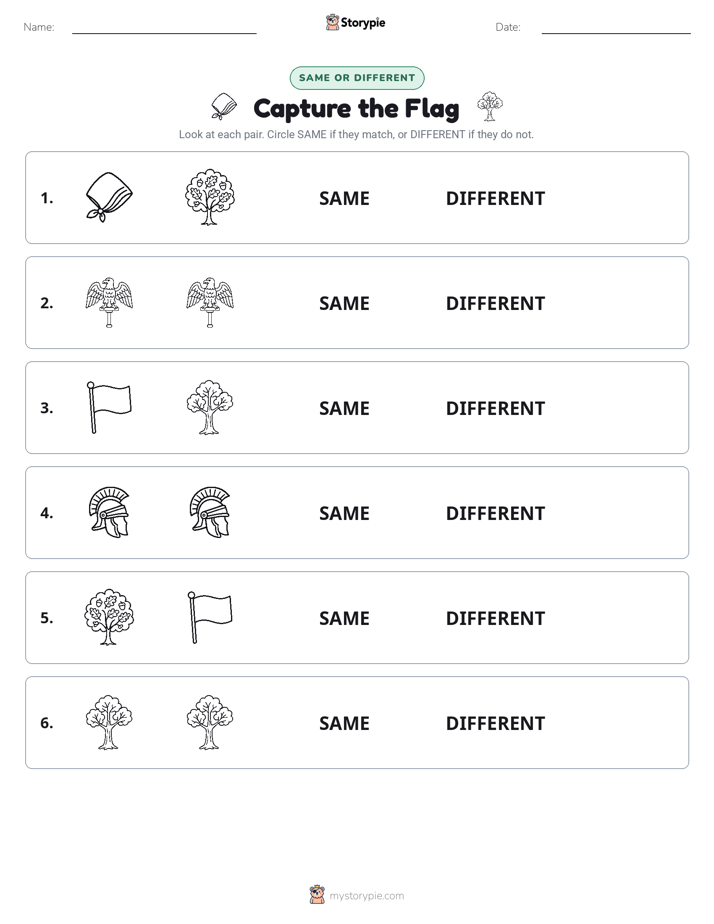Viewport: 714px width, 924px height.
Task: Click the right helmet icon in row 4
Action: click(x=210, y=512)
